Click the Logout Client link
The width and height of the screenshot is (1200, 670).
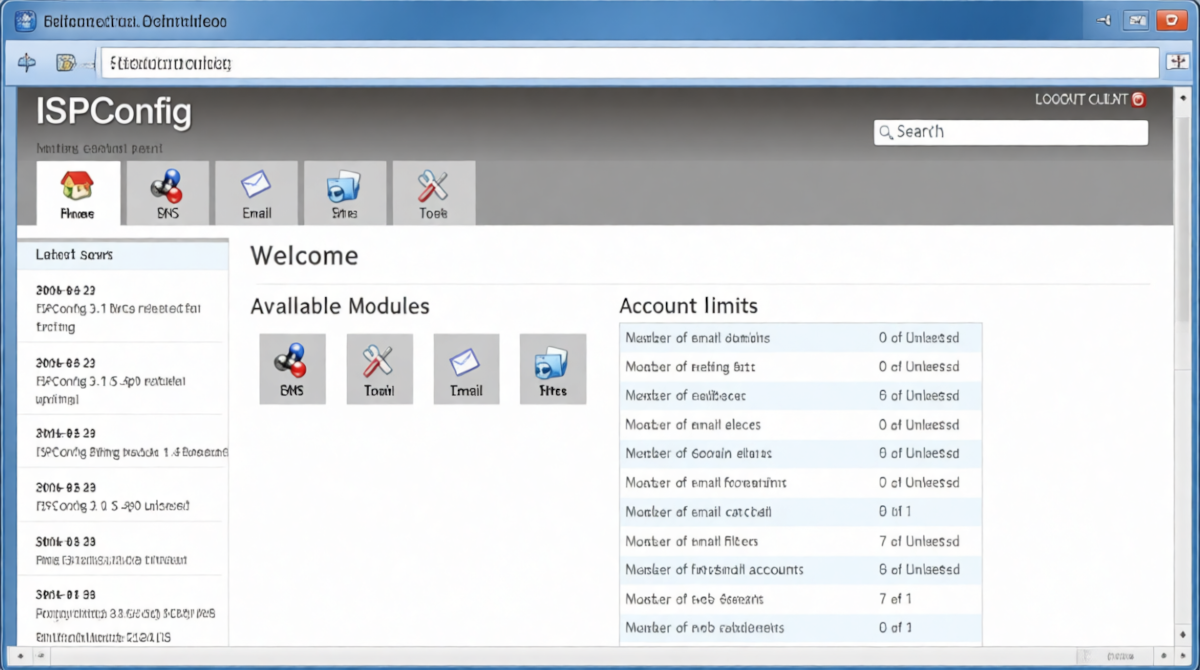point(1080,99)
